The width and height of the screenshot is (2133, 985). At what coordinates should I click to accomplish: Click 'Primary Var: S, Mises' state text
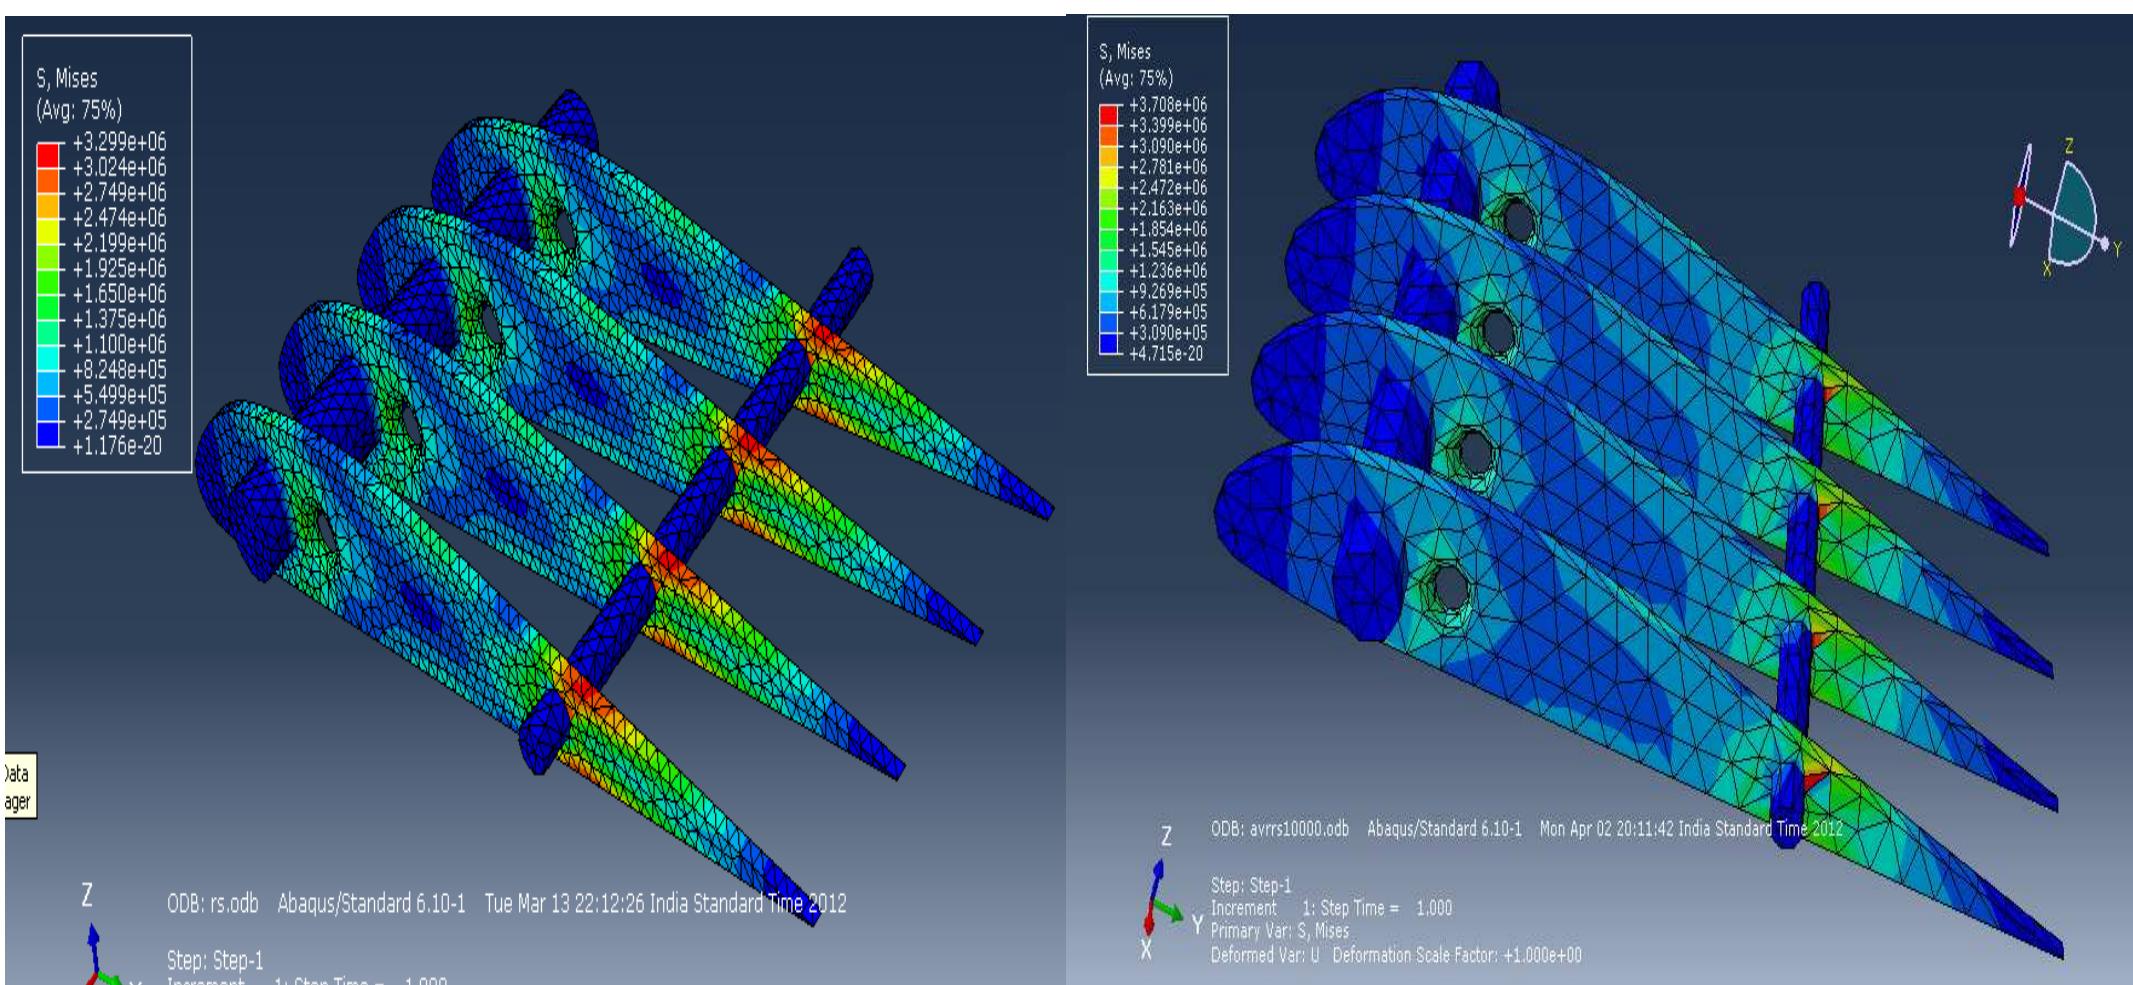point(1279,931)
